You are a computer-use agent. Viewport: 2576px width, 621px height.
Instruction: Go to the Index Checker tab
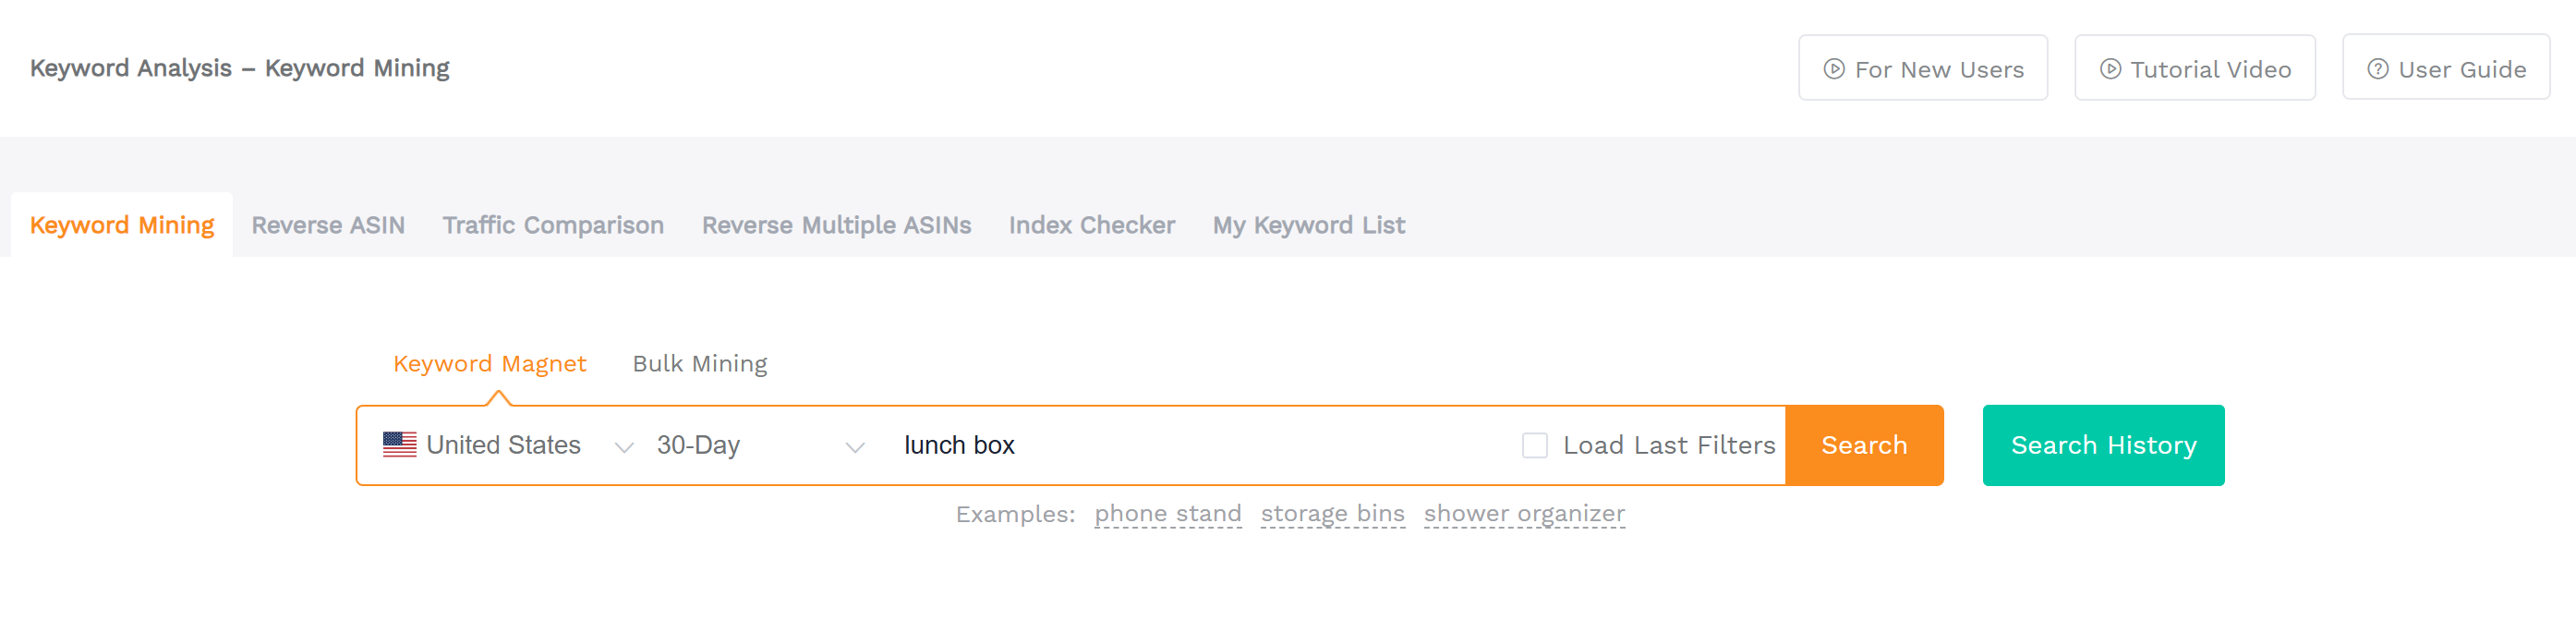tap(1091, 225)
